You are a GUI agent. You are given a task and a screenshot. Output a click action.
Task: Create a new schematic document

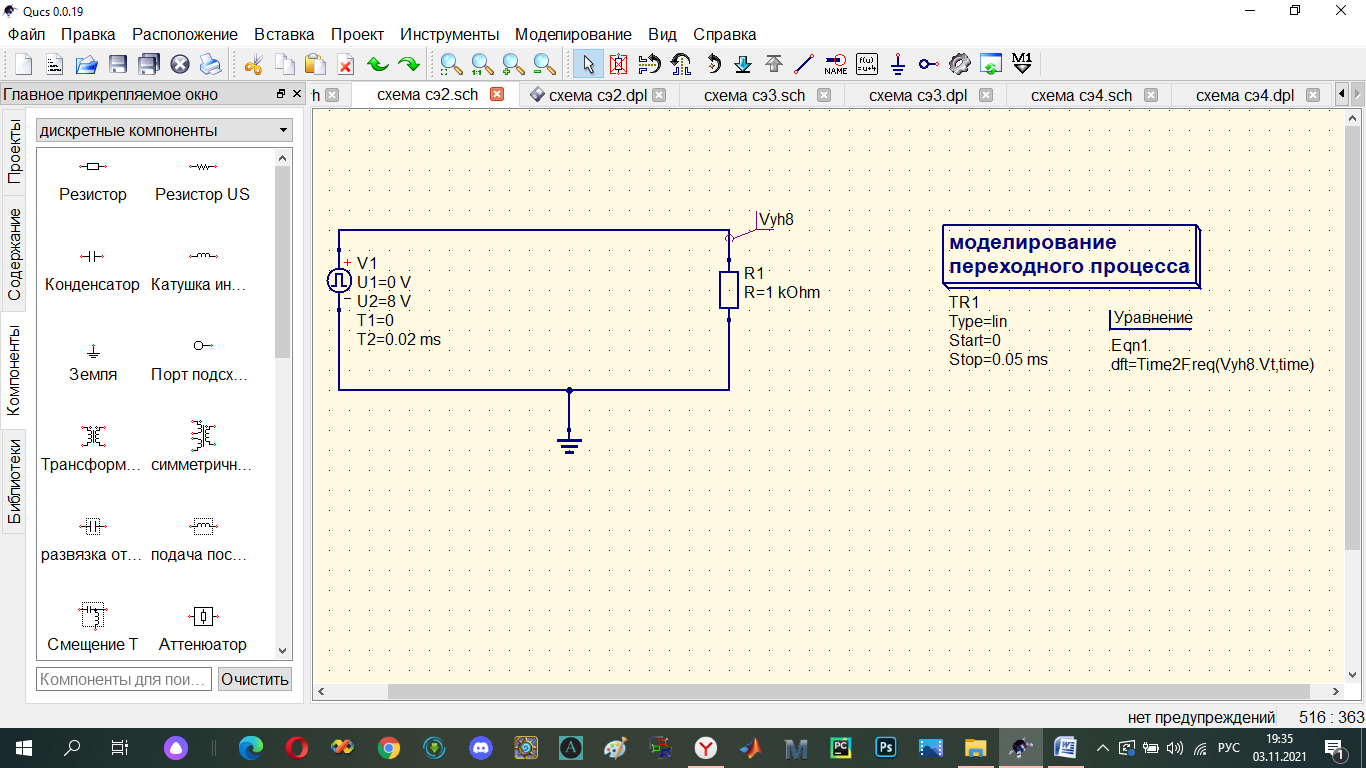tap(22, 65)
